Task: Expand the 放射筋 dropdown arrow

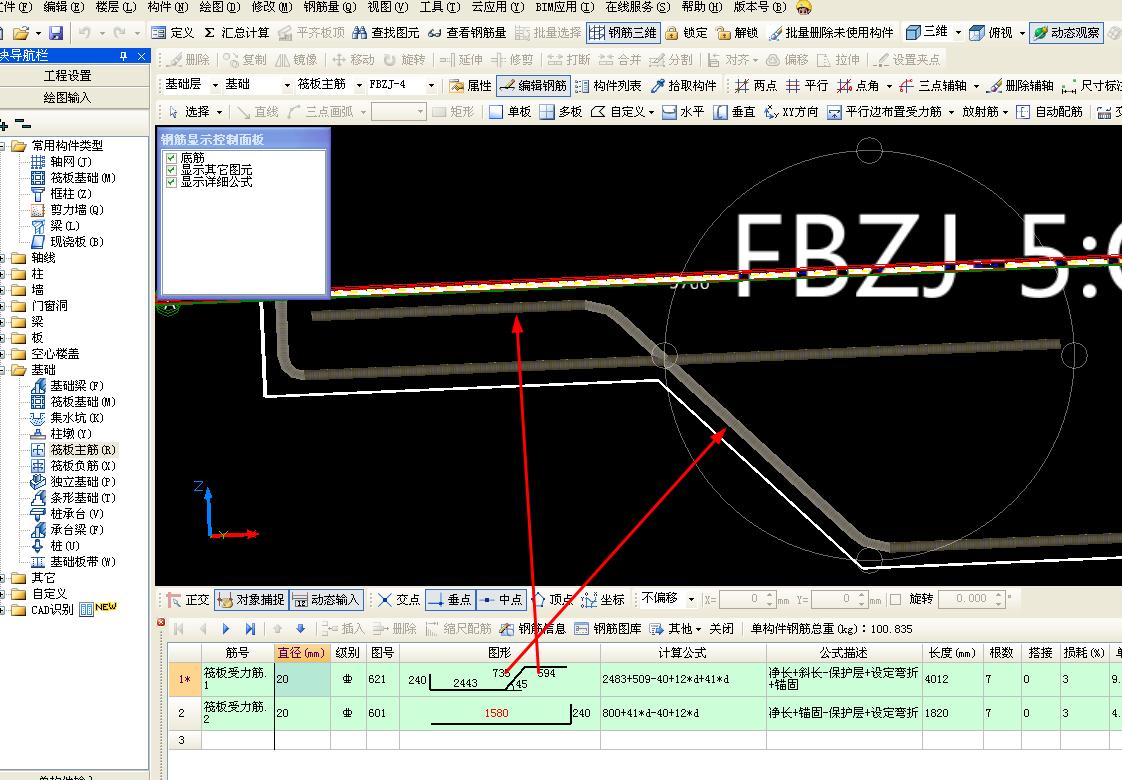Action: 1005,112
